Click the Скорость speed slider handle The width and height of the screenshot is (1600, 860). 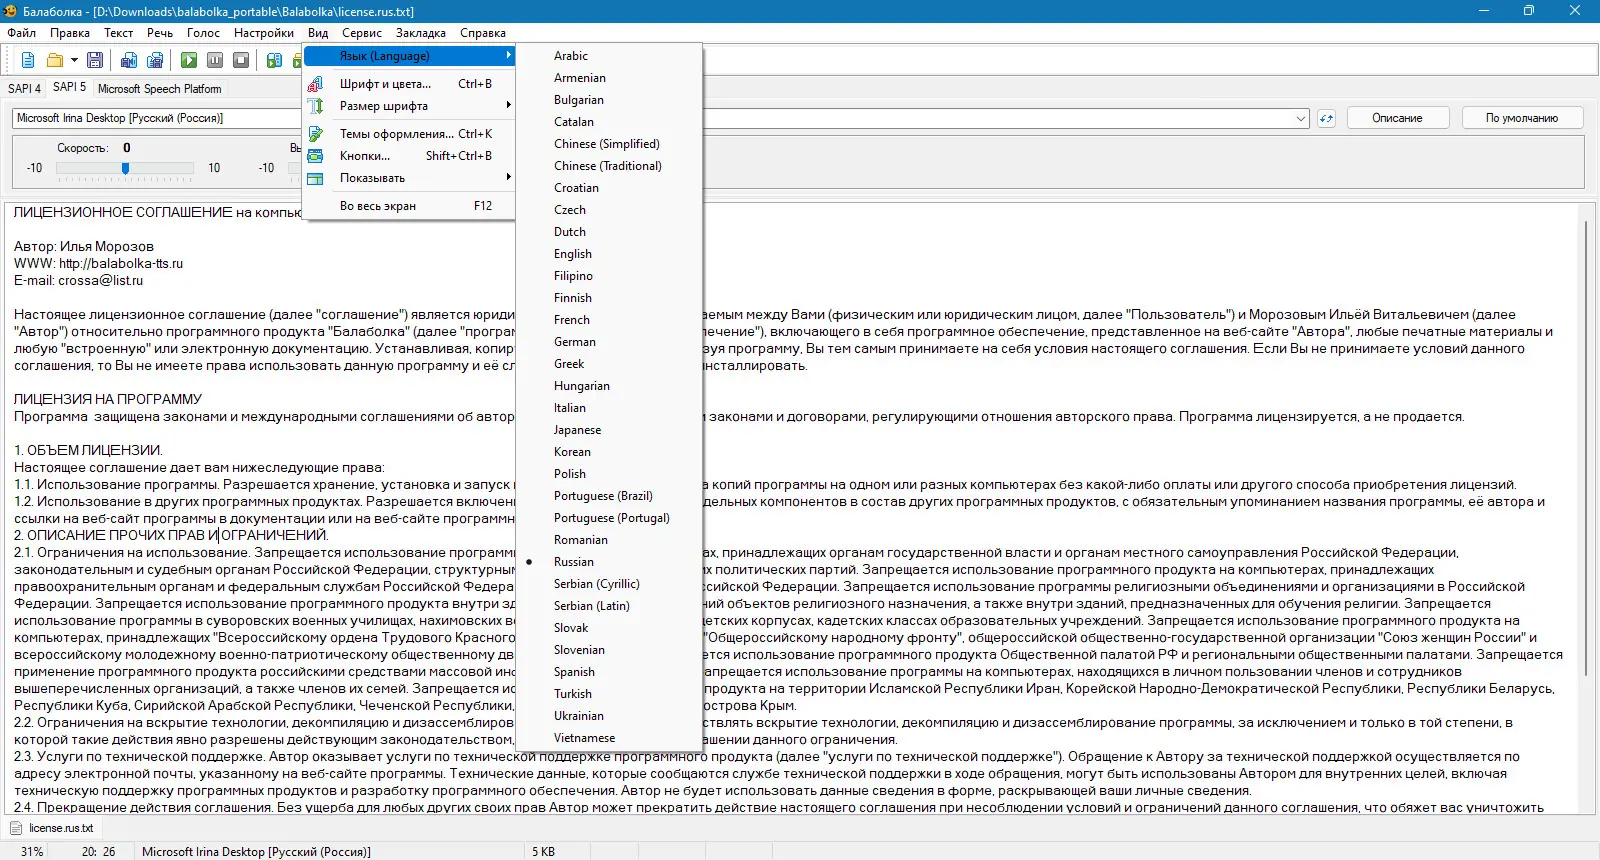point(126,168)
